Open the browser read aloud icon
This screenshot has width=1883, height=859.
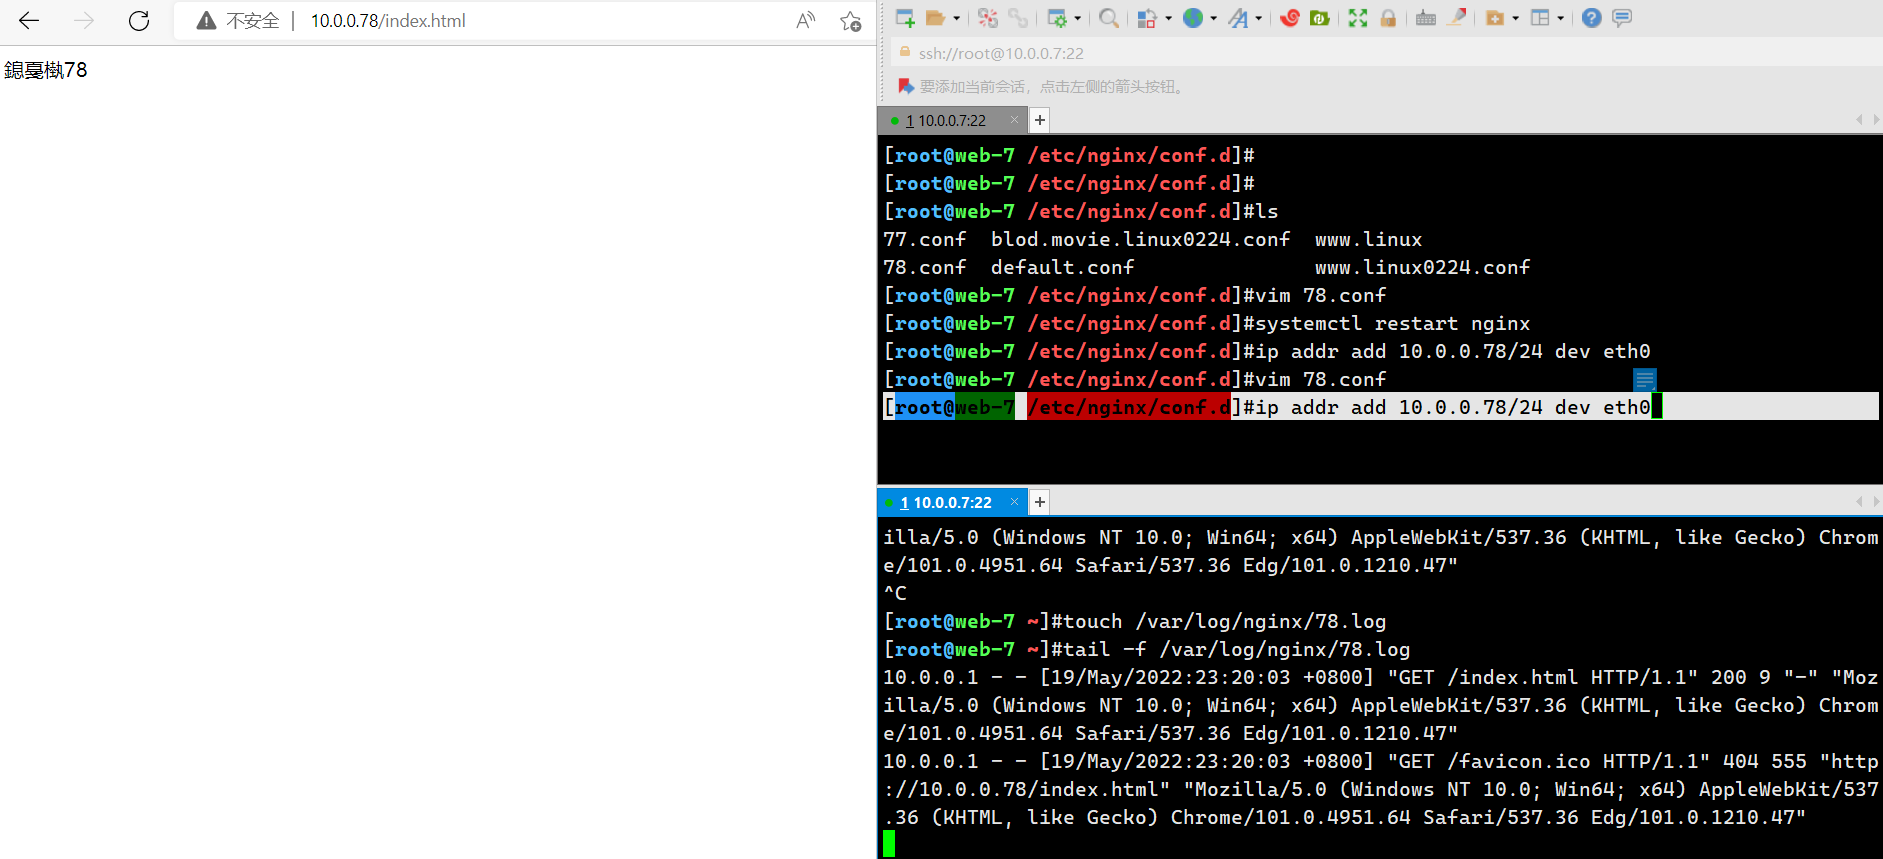(x=805, y=21)
